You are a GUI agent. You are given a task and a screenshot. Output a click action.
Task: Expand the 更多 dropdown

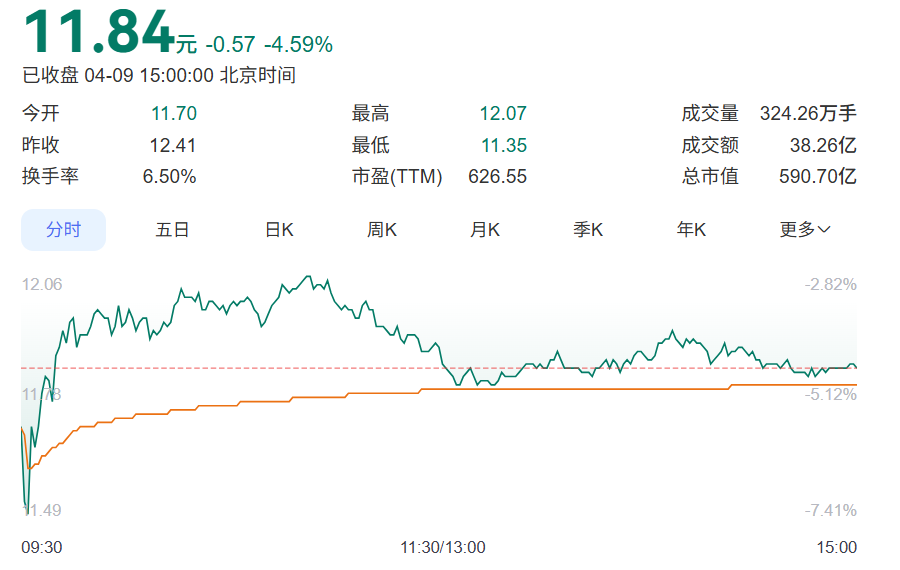coord(805,230)
